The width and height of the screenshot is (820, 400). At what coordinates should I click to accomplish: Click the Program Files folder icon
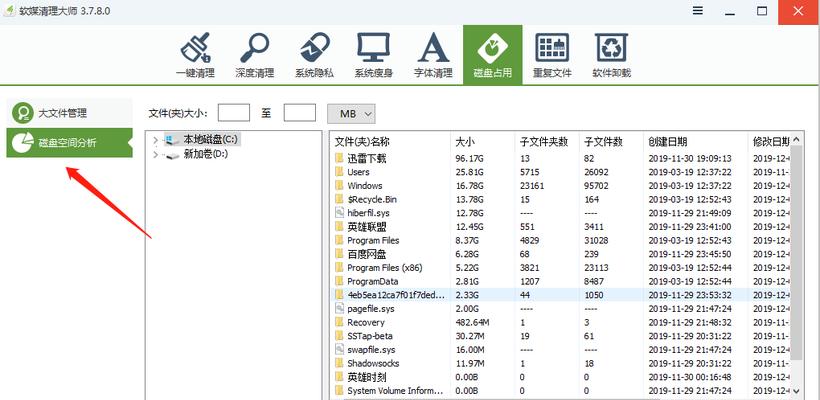(339, 241)
